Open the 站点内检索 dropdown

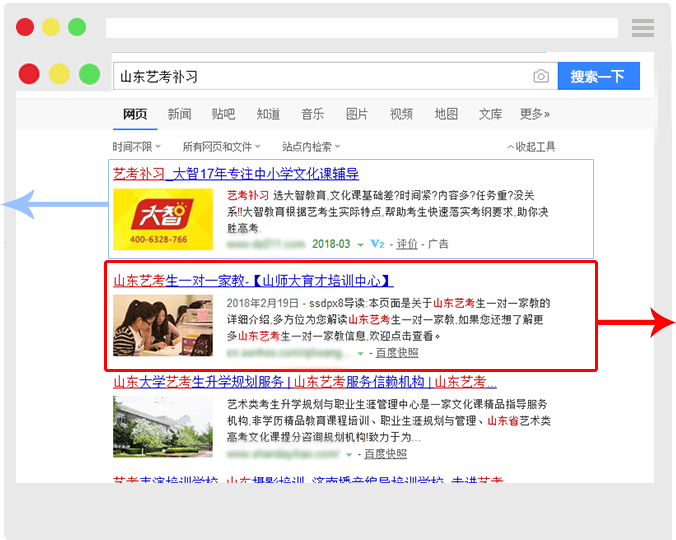311,147
